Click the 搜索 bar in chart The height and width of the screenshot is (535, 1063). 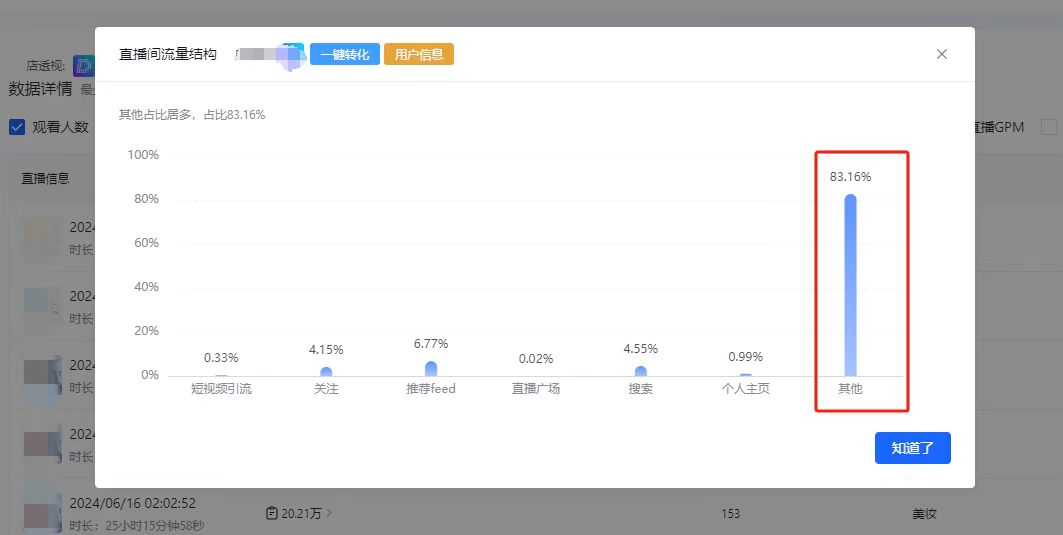640,371
